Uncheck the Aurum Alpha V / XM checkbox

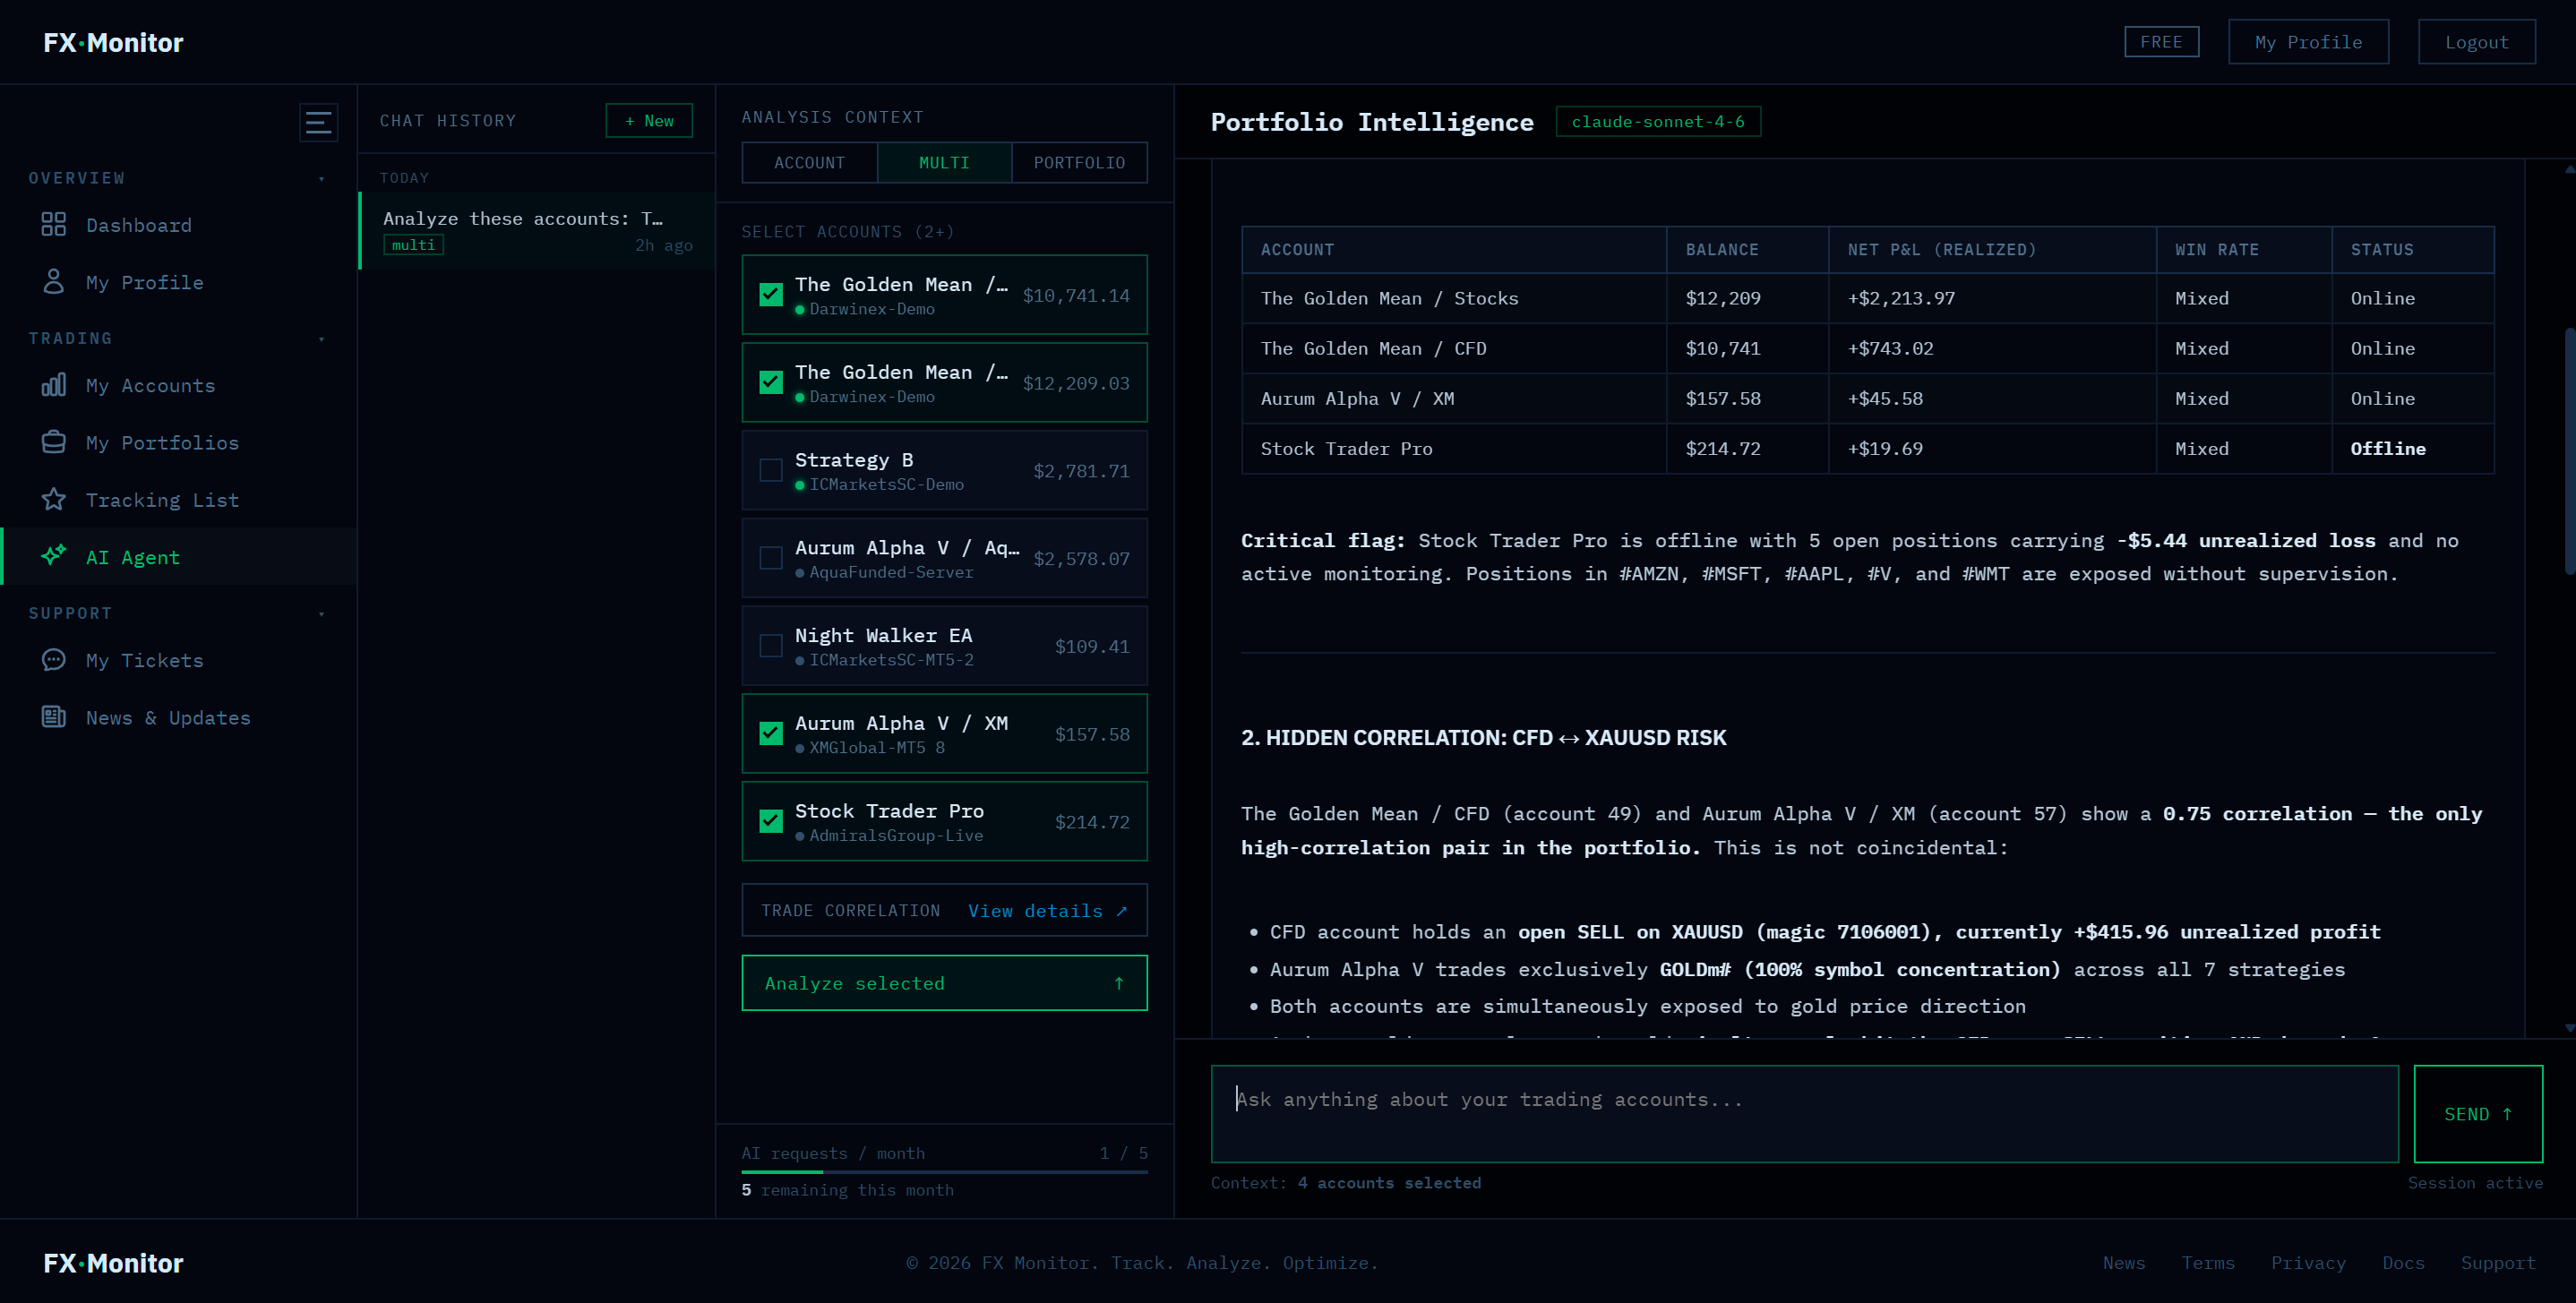pyautogui.click(x=771, y=733)
